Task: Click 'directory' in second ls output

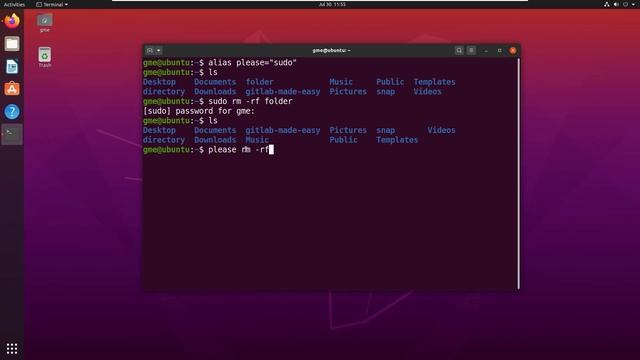Action: coord(164,140)
